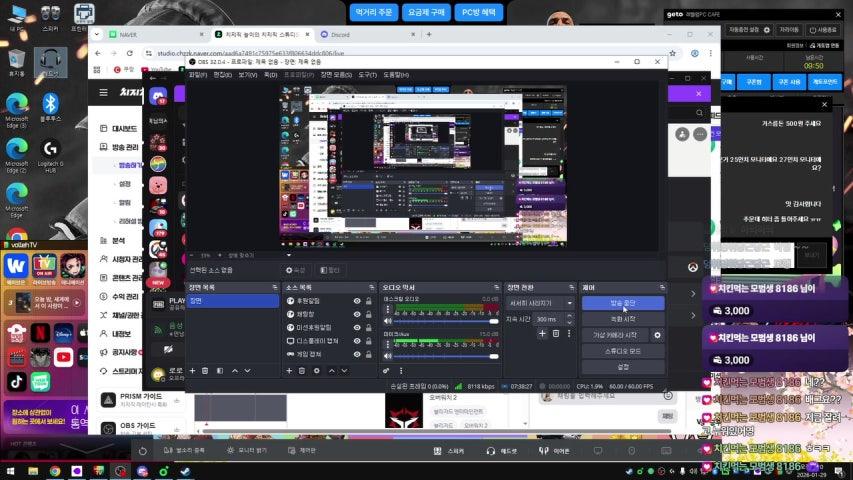
Task: Add a new scene with the plus icon
Action: pos(192,370)
